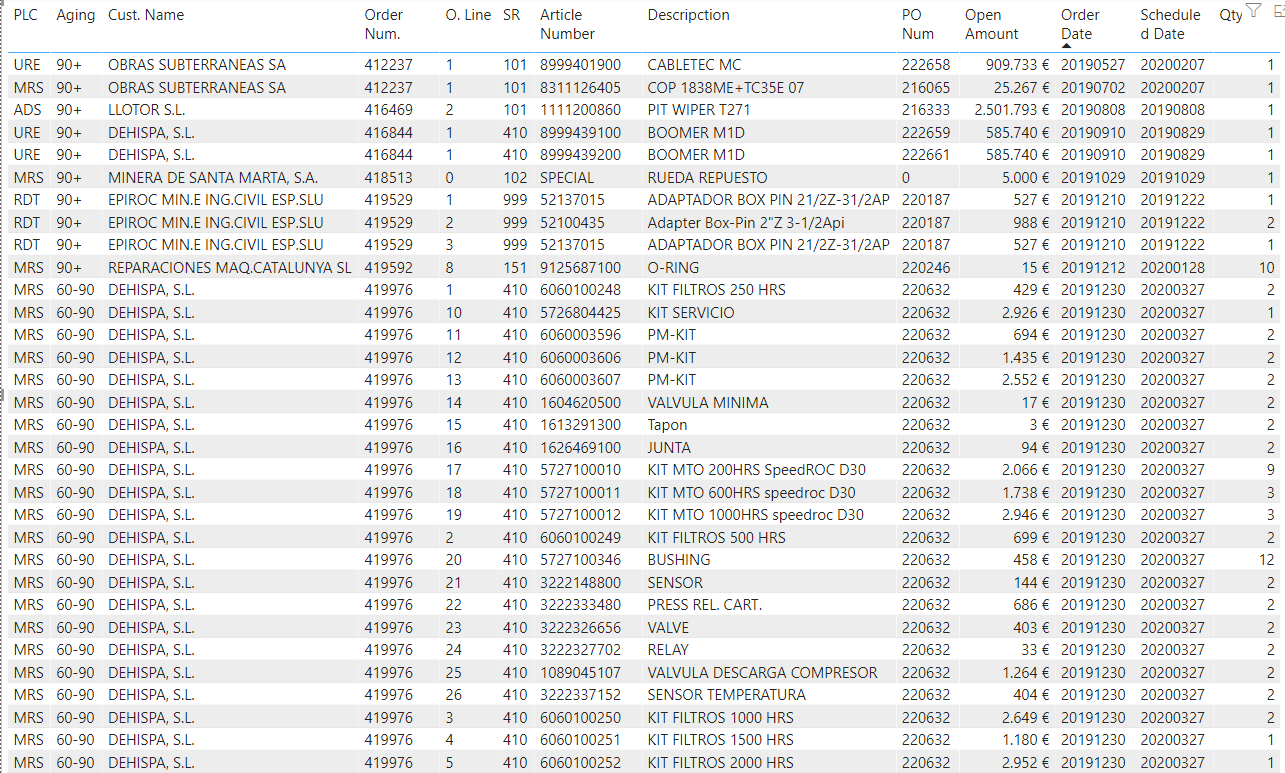Select PO number 216333
This screenshot has width=1285, height=773.
926,110
